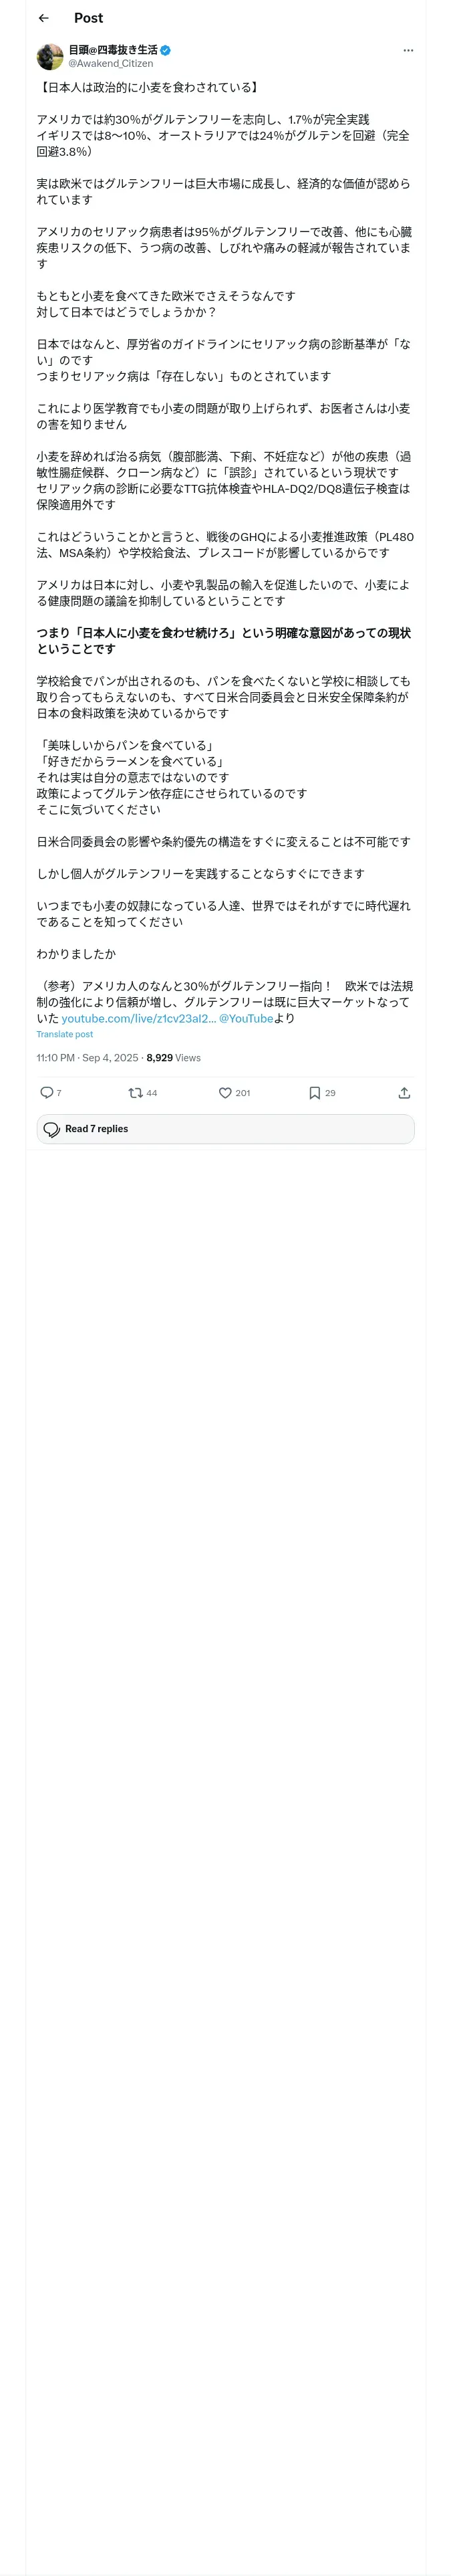Click the blue verified badge icon

(x=165, y=50)
